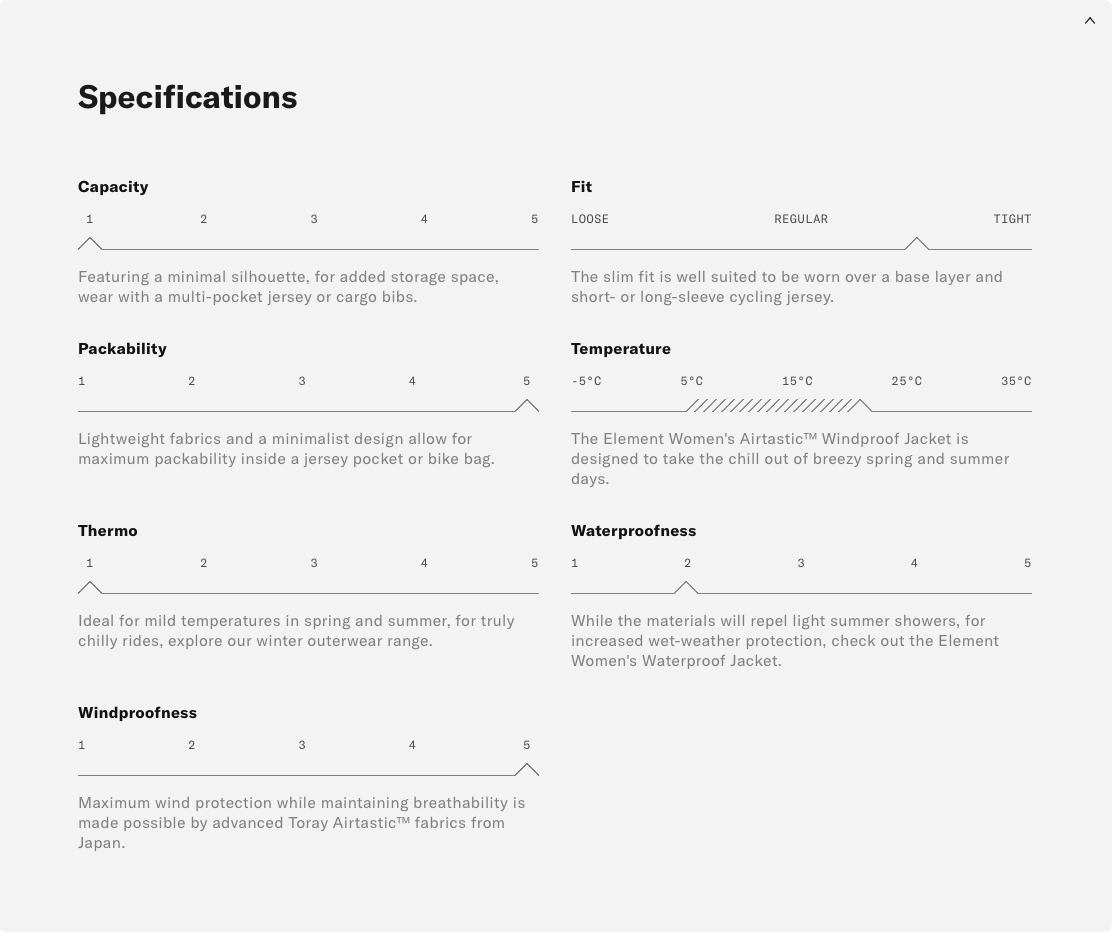This screenshot has height=940, width=1112.
Task: Collapse the Specifications panel with the top chevron
Action: [x=1090, y=21]
